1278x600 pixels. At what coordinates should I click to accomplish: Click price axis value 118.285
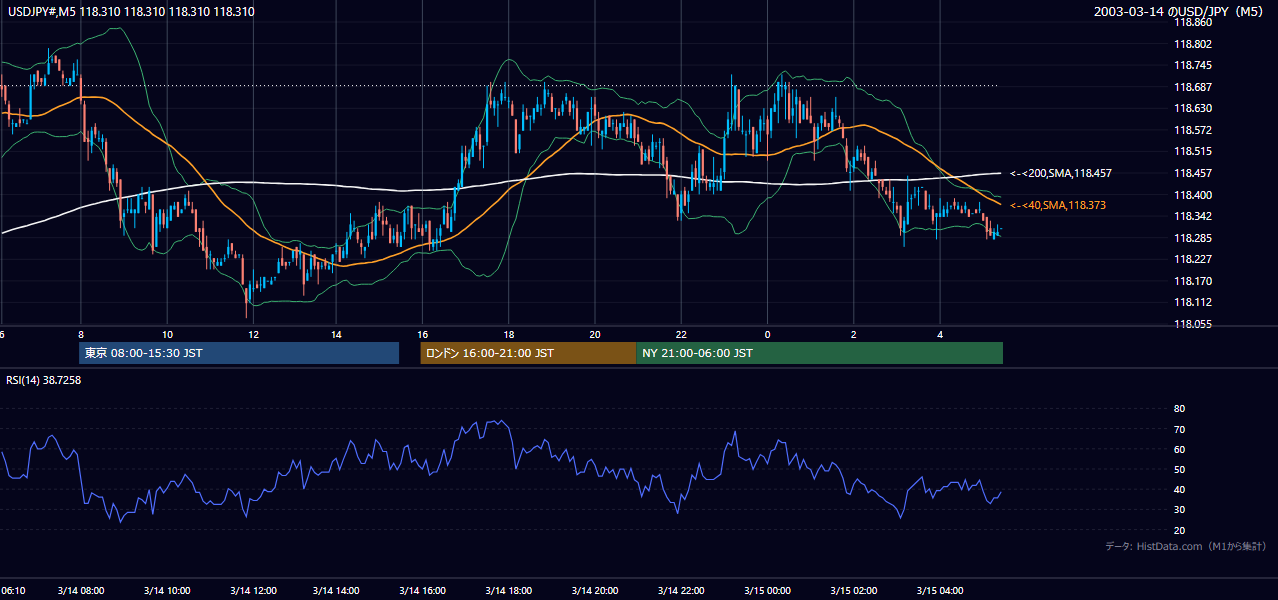[1191, 238]
